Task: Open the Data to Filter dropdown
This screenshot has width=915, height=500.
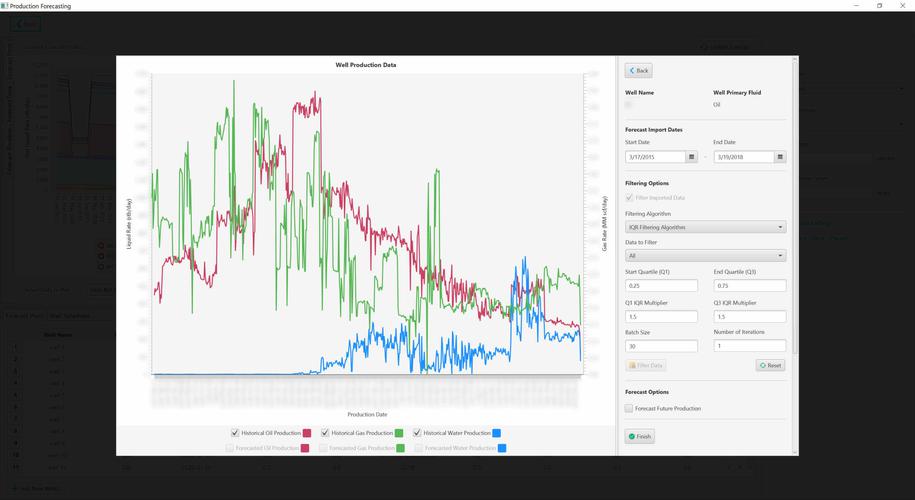Action: (x=706, y=256)
